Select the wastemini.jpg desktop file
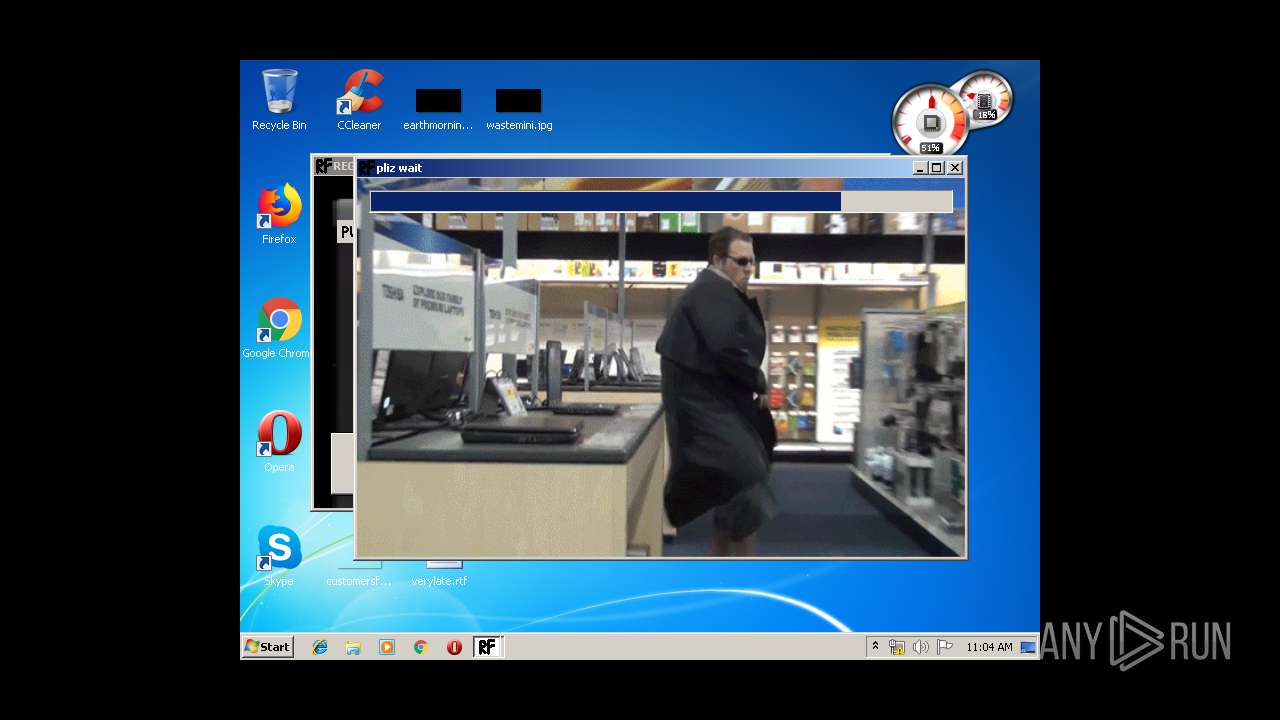Image resolution: width=1280 pixels, height=720 pixels. (519, 110)
